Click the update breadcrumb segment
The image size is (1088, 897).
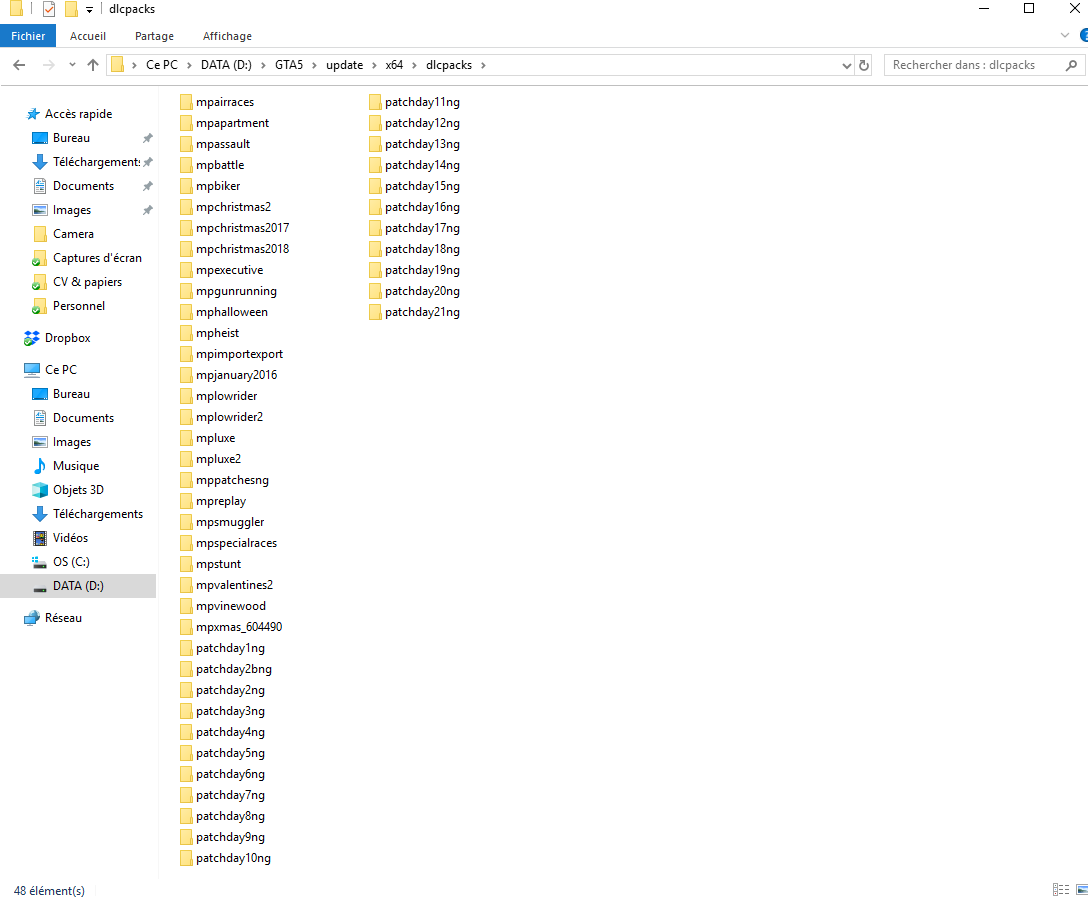[x=344, y=65]
